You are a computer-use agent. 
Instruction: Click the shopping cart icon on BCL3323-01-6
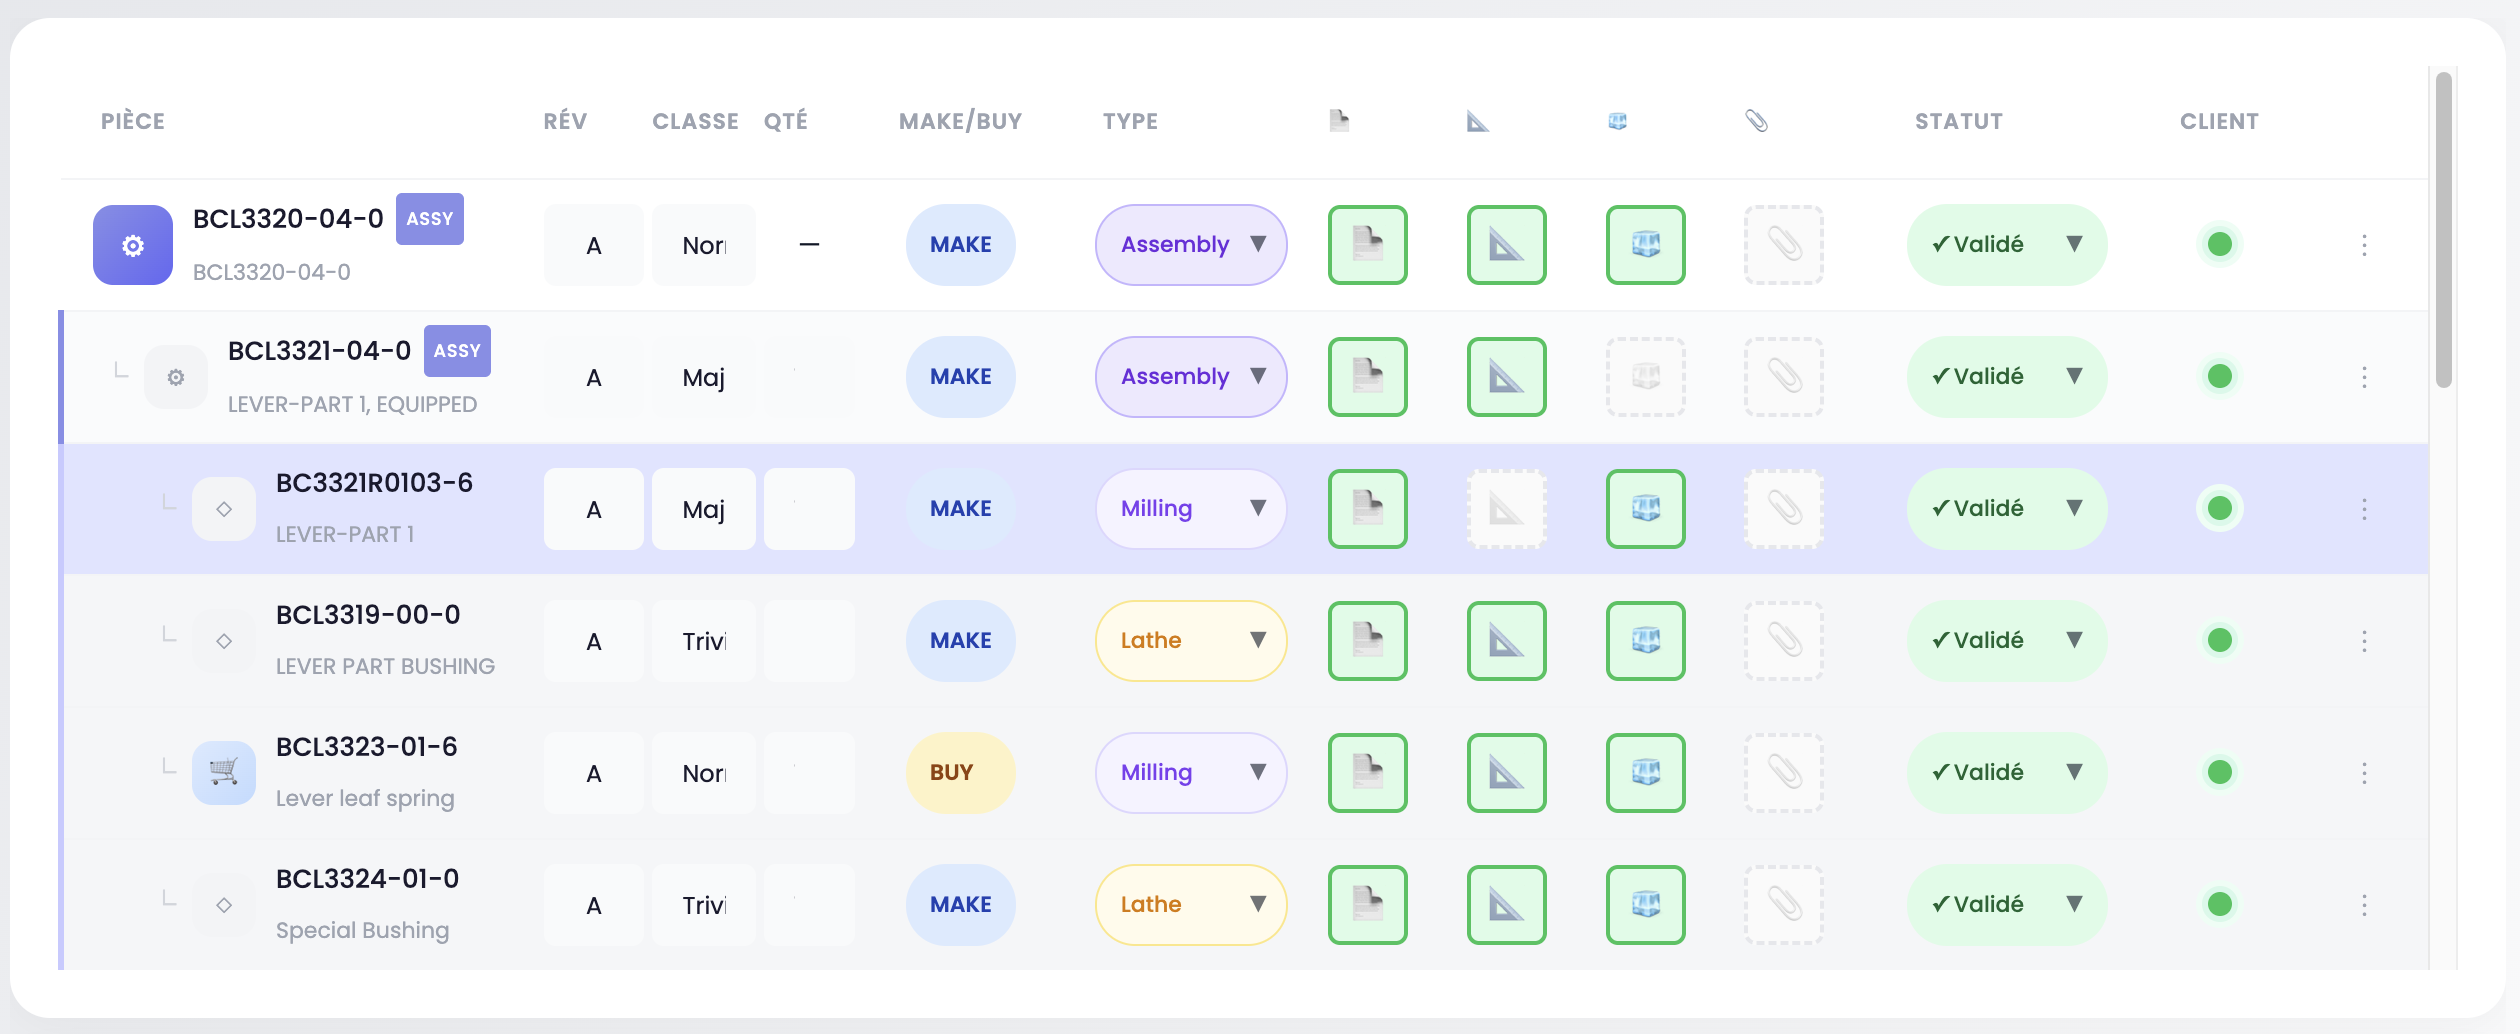[x=223, y=772]
